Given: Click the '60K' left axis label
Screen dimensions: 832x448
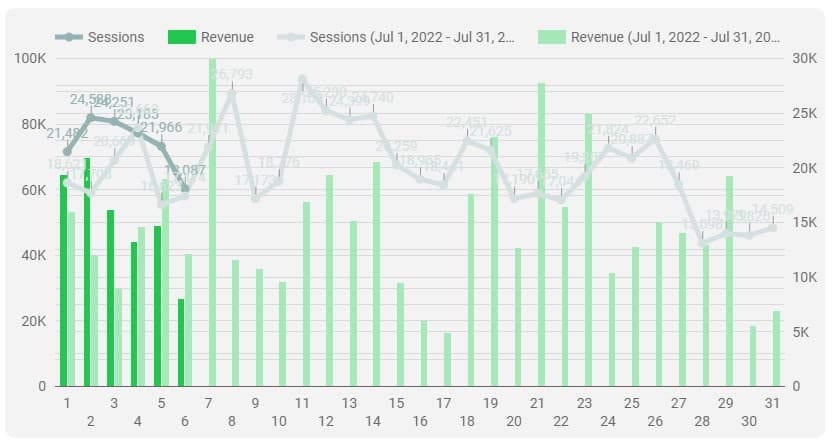Looking at the screenshot, I should (x=34, y=190).
